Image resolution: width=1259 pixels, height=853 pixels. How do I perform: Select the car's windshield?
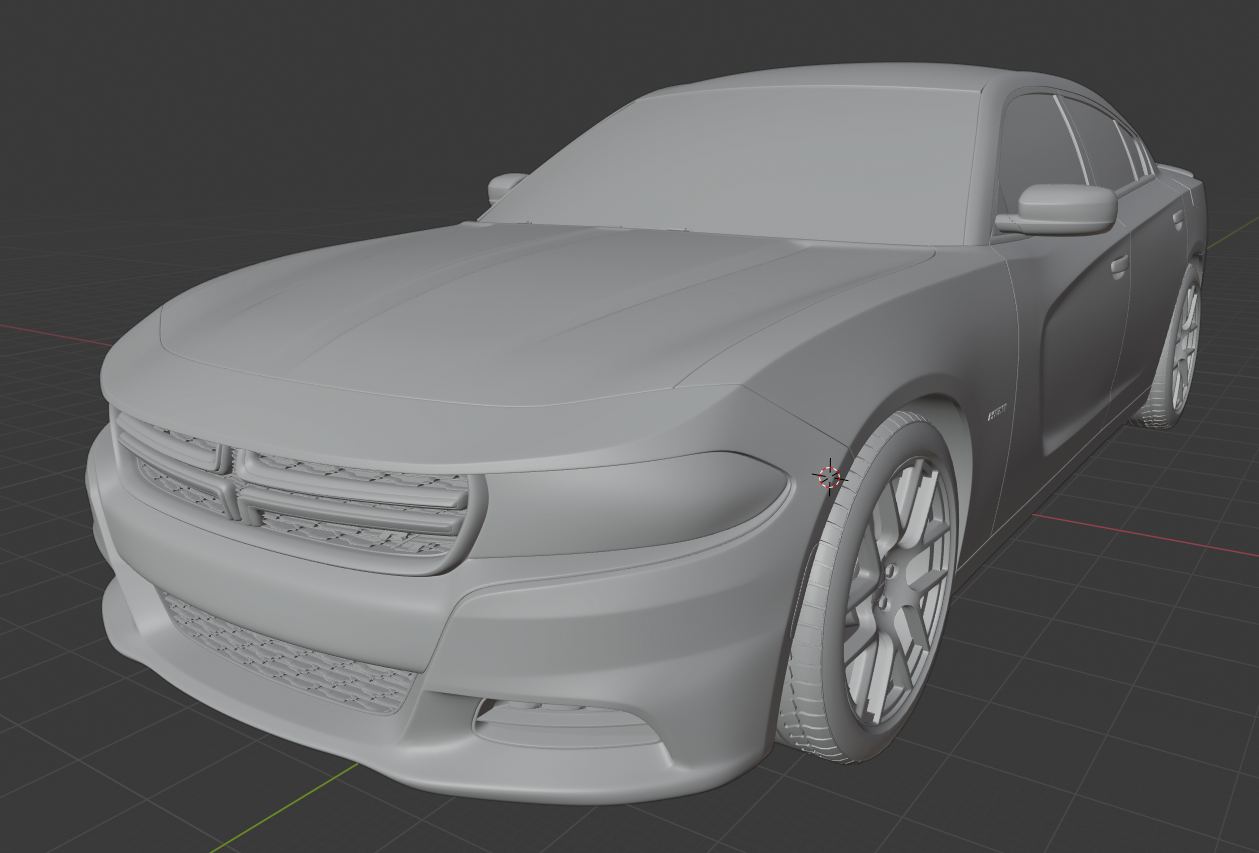735,164
